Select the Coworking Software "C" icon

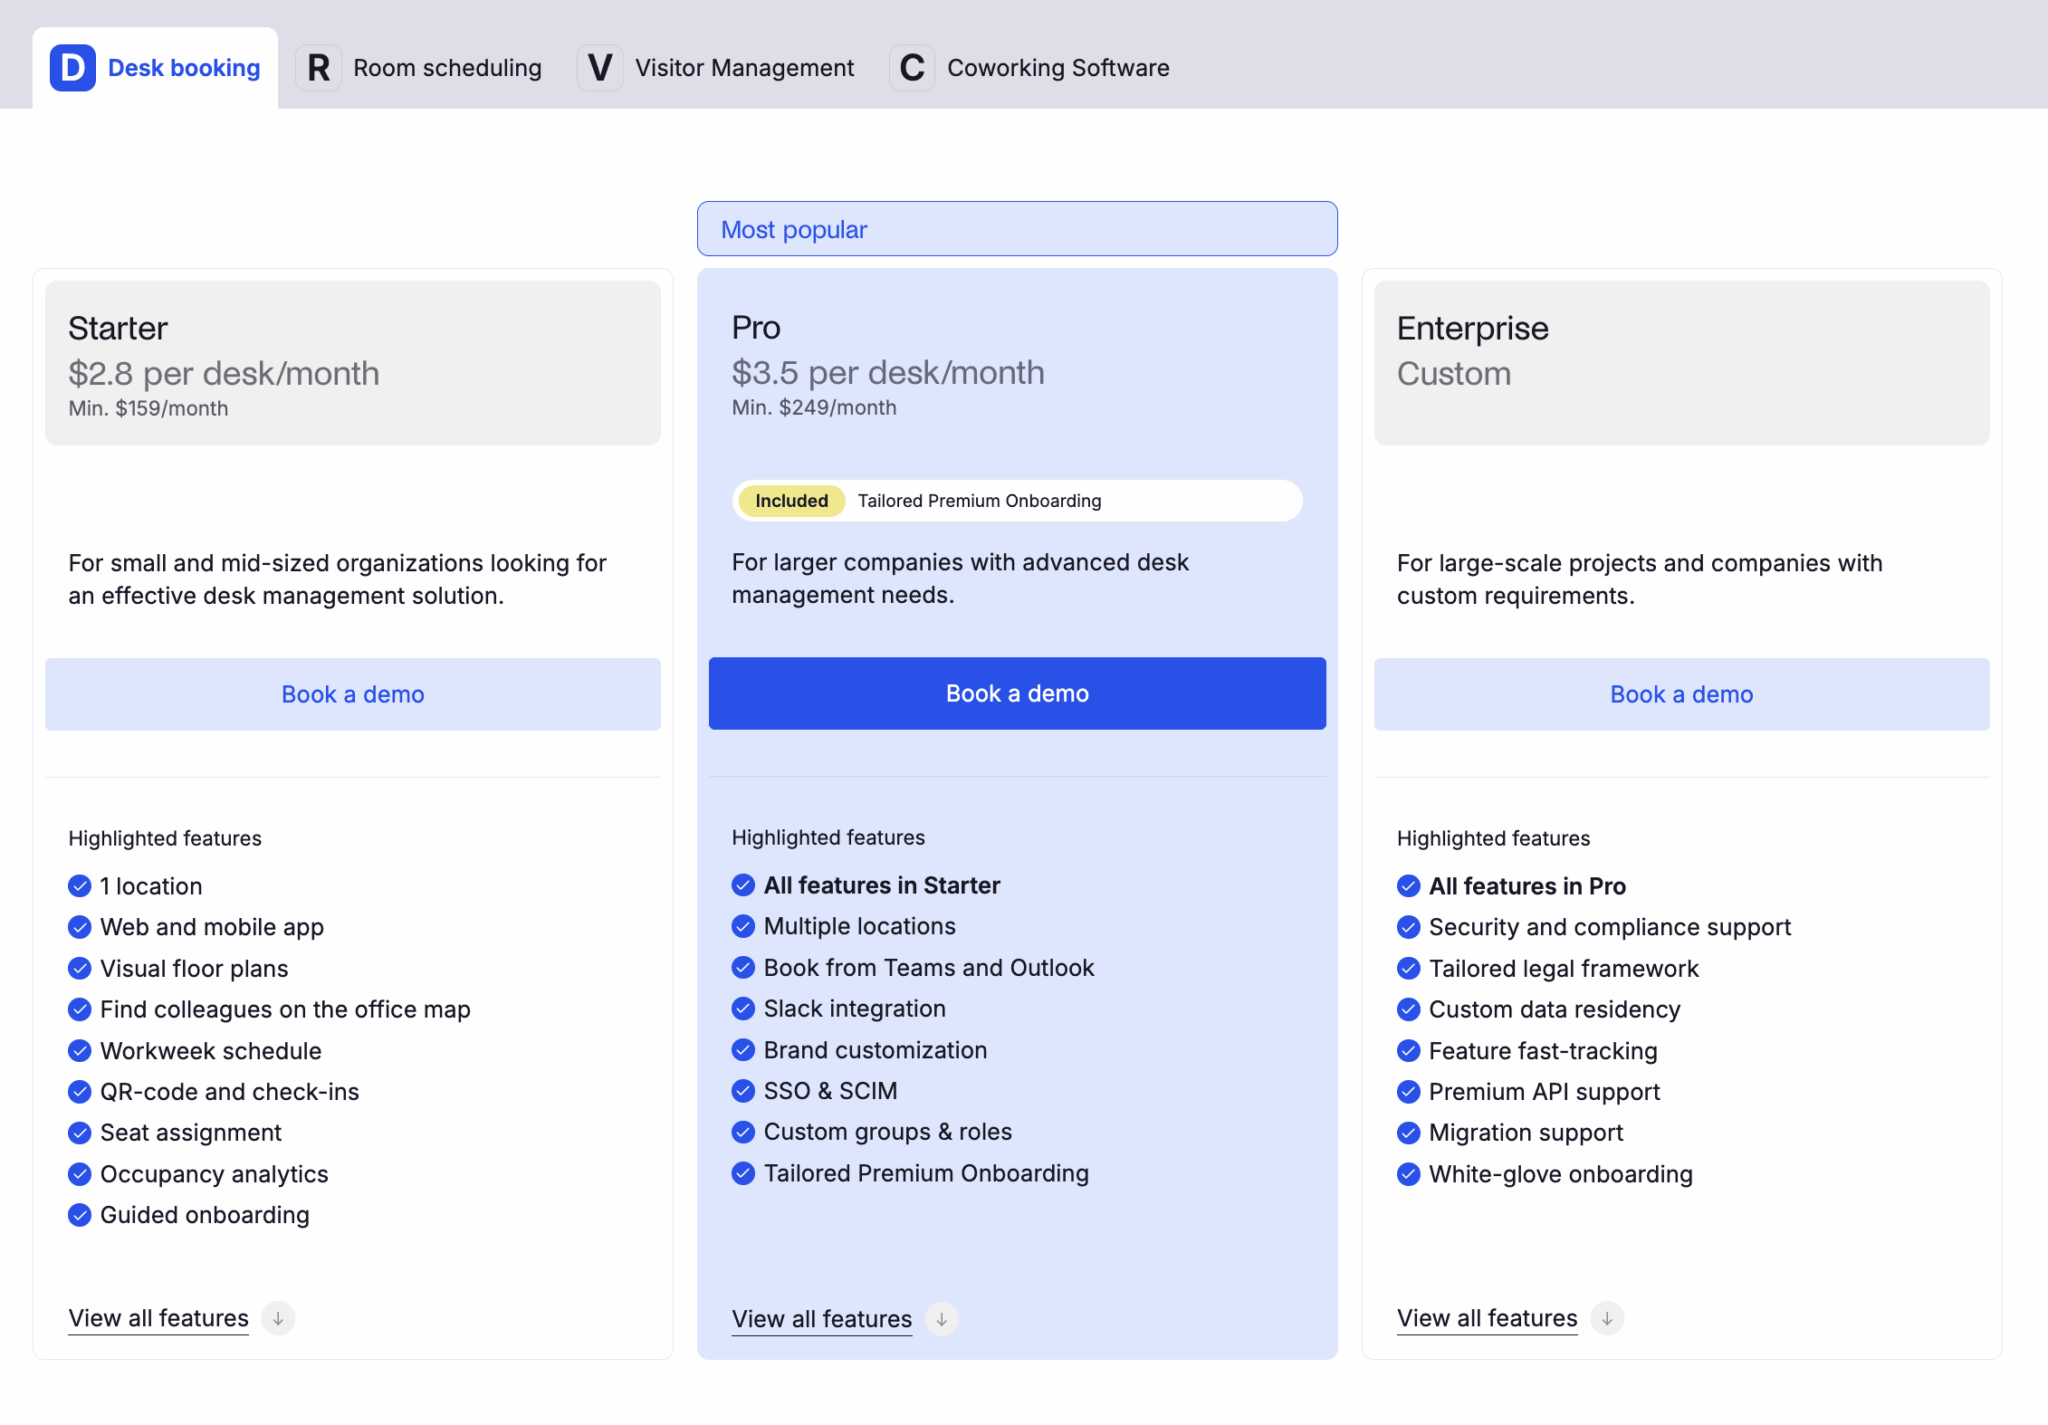point(911,67)
